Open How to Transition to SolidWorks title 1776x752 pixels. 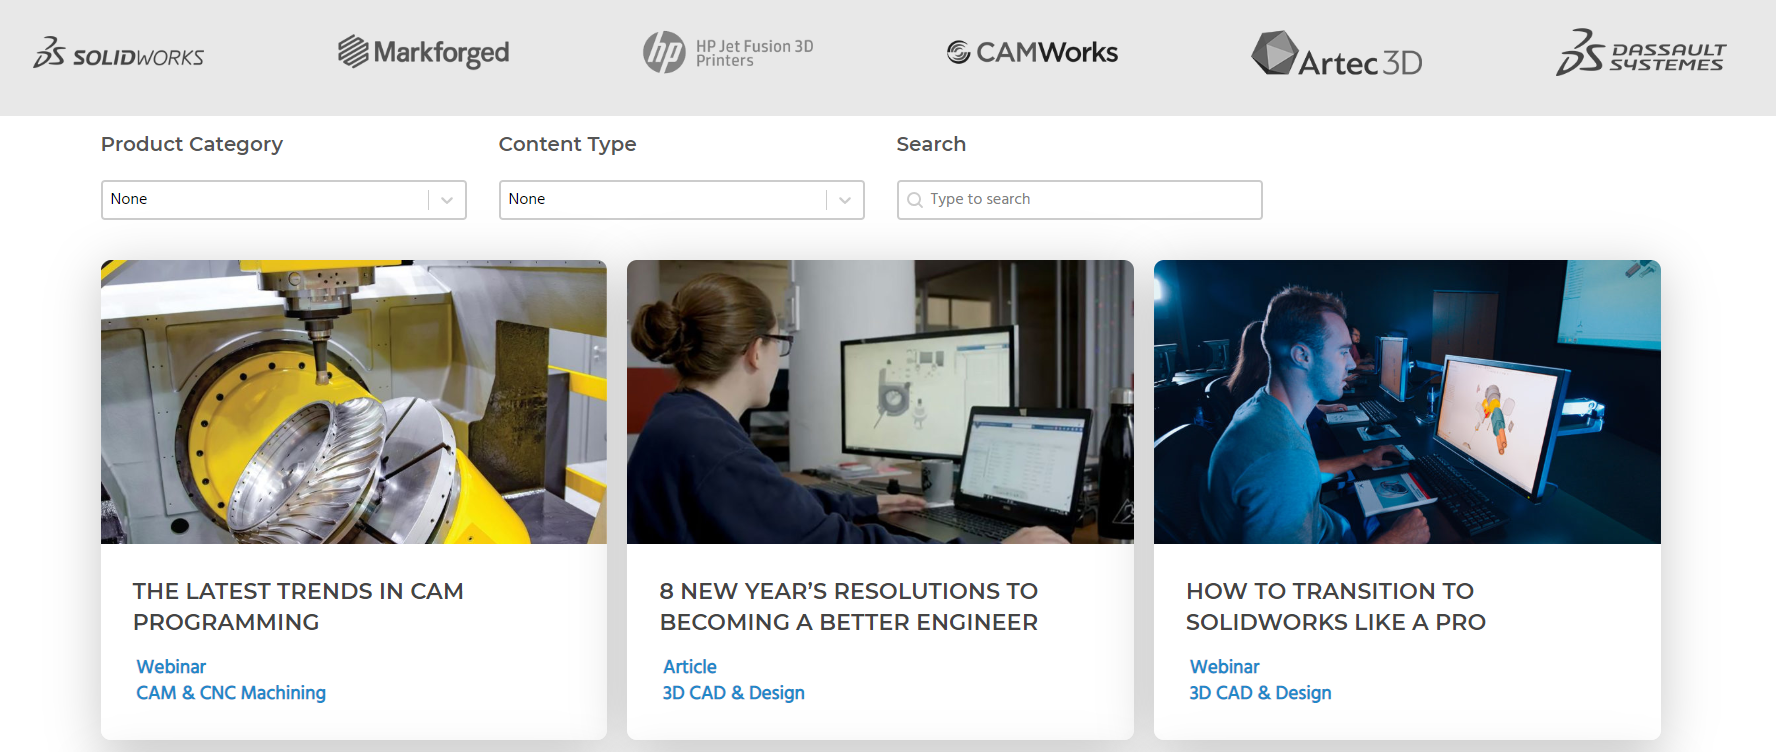(1336, 606)
